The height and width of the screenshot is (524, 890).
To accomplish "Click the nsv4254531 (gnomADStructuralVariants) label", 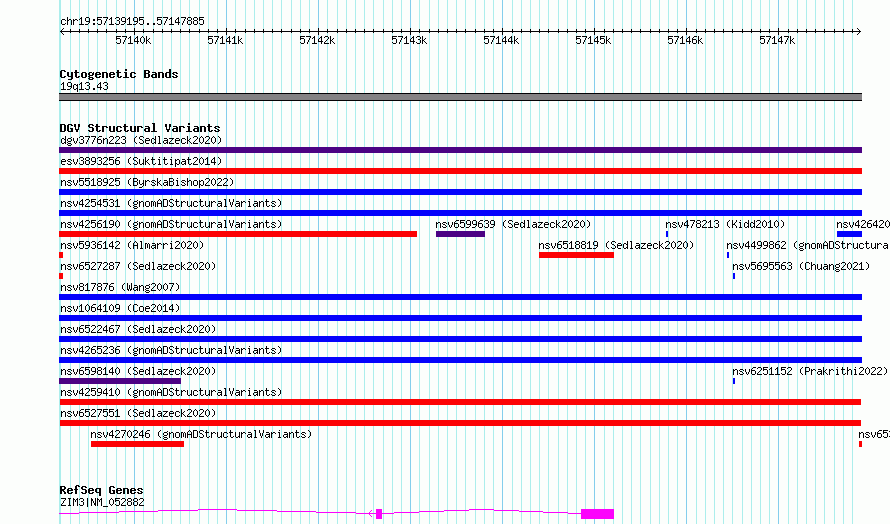I will click(171, 203).
